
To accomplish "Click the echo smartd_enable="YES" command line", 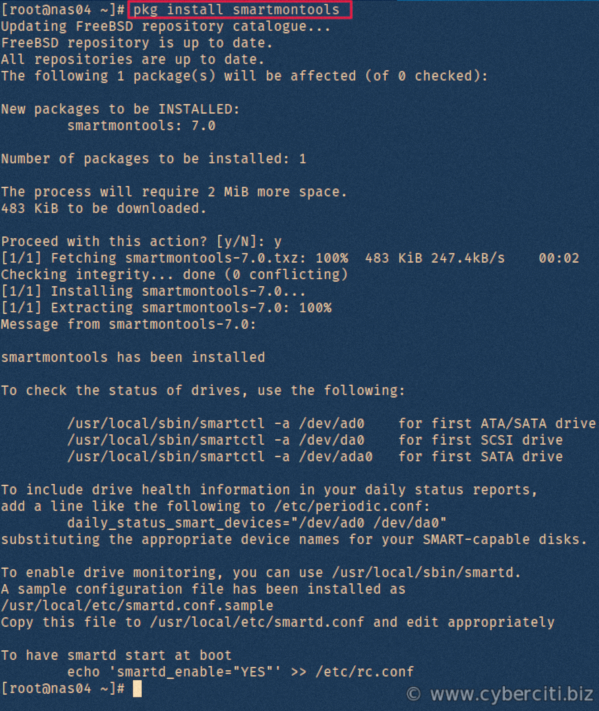I will pyautogui.click(x=240, y=672).
